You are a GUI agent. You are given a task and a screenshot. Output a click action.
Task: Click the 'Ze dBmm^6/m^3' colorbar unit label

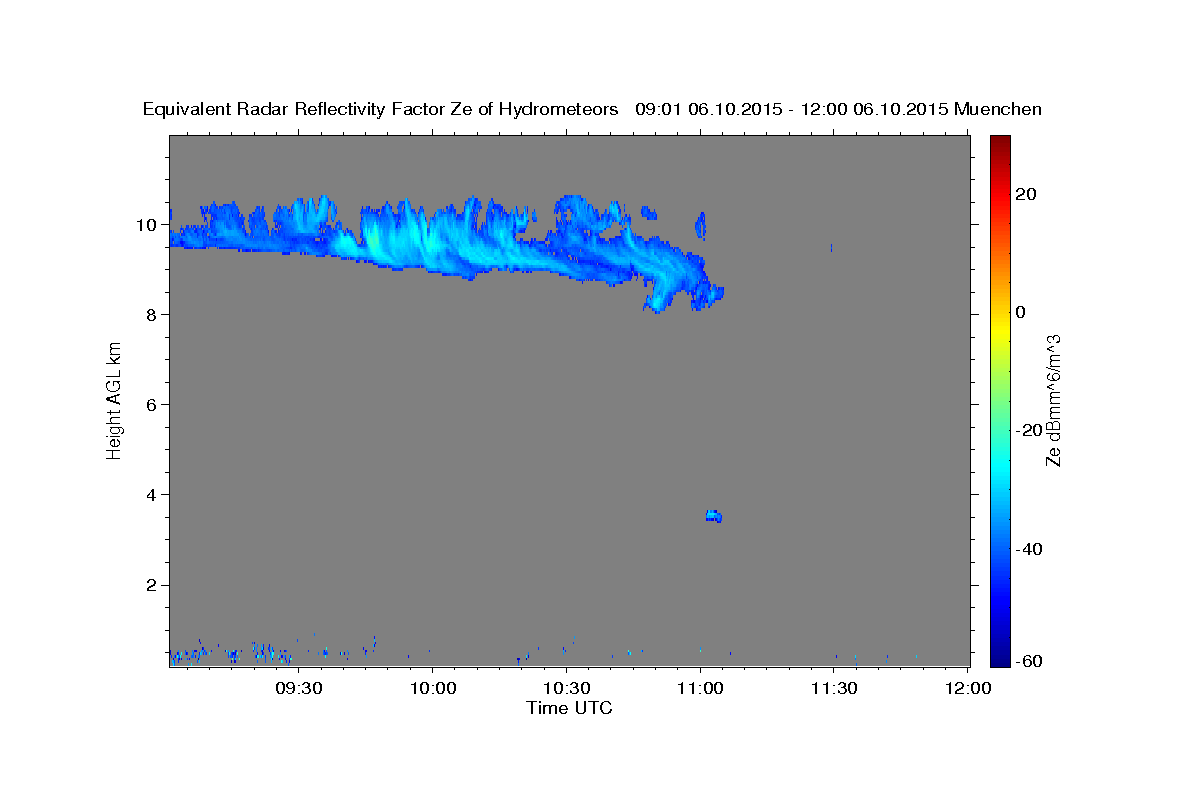point(1053,400)
